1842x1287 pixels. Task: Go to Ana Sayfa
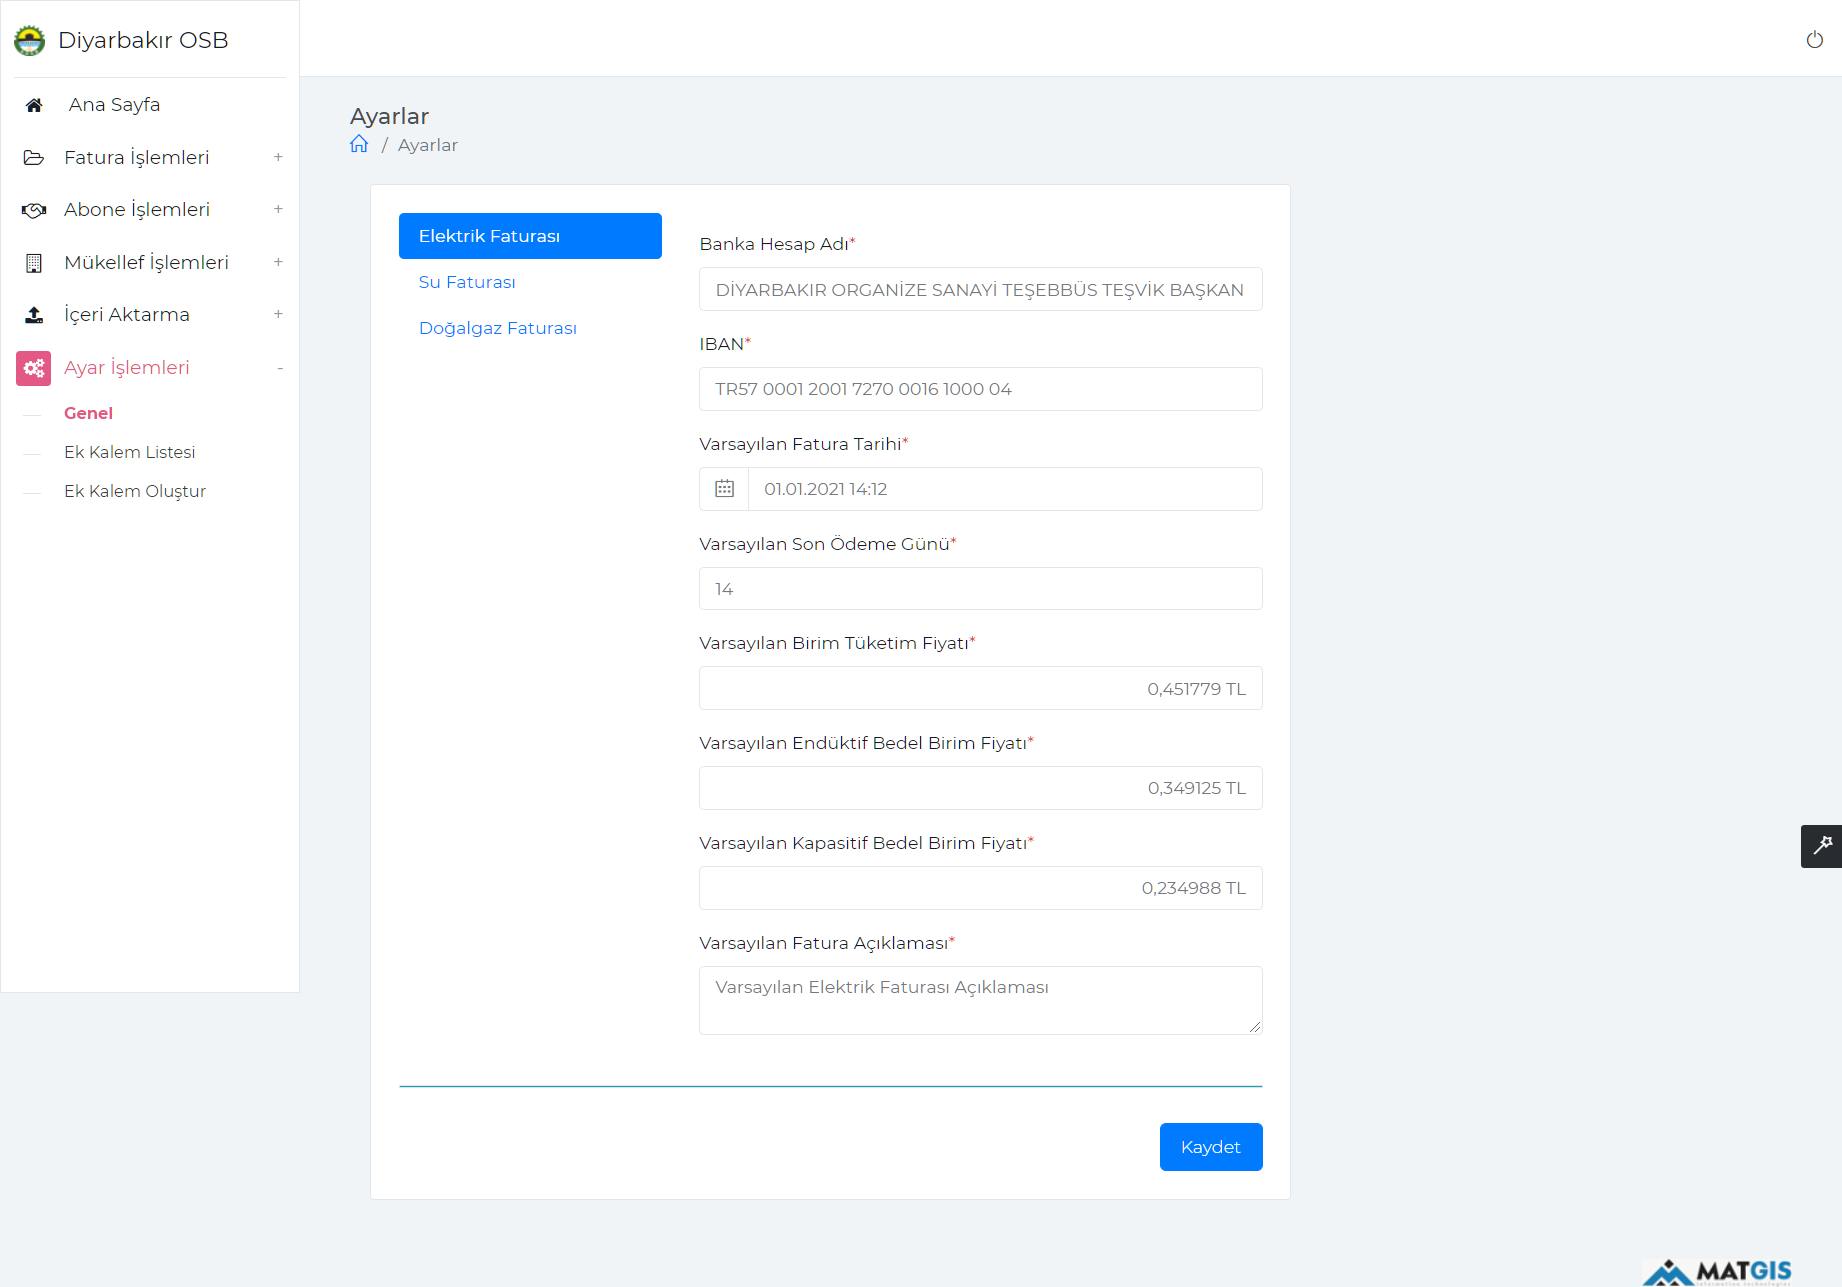114,105
